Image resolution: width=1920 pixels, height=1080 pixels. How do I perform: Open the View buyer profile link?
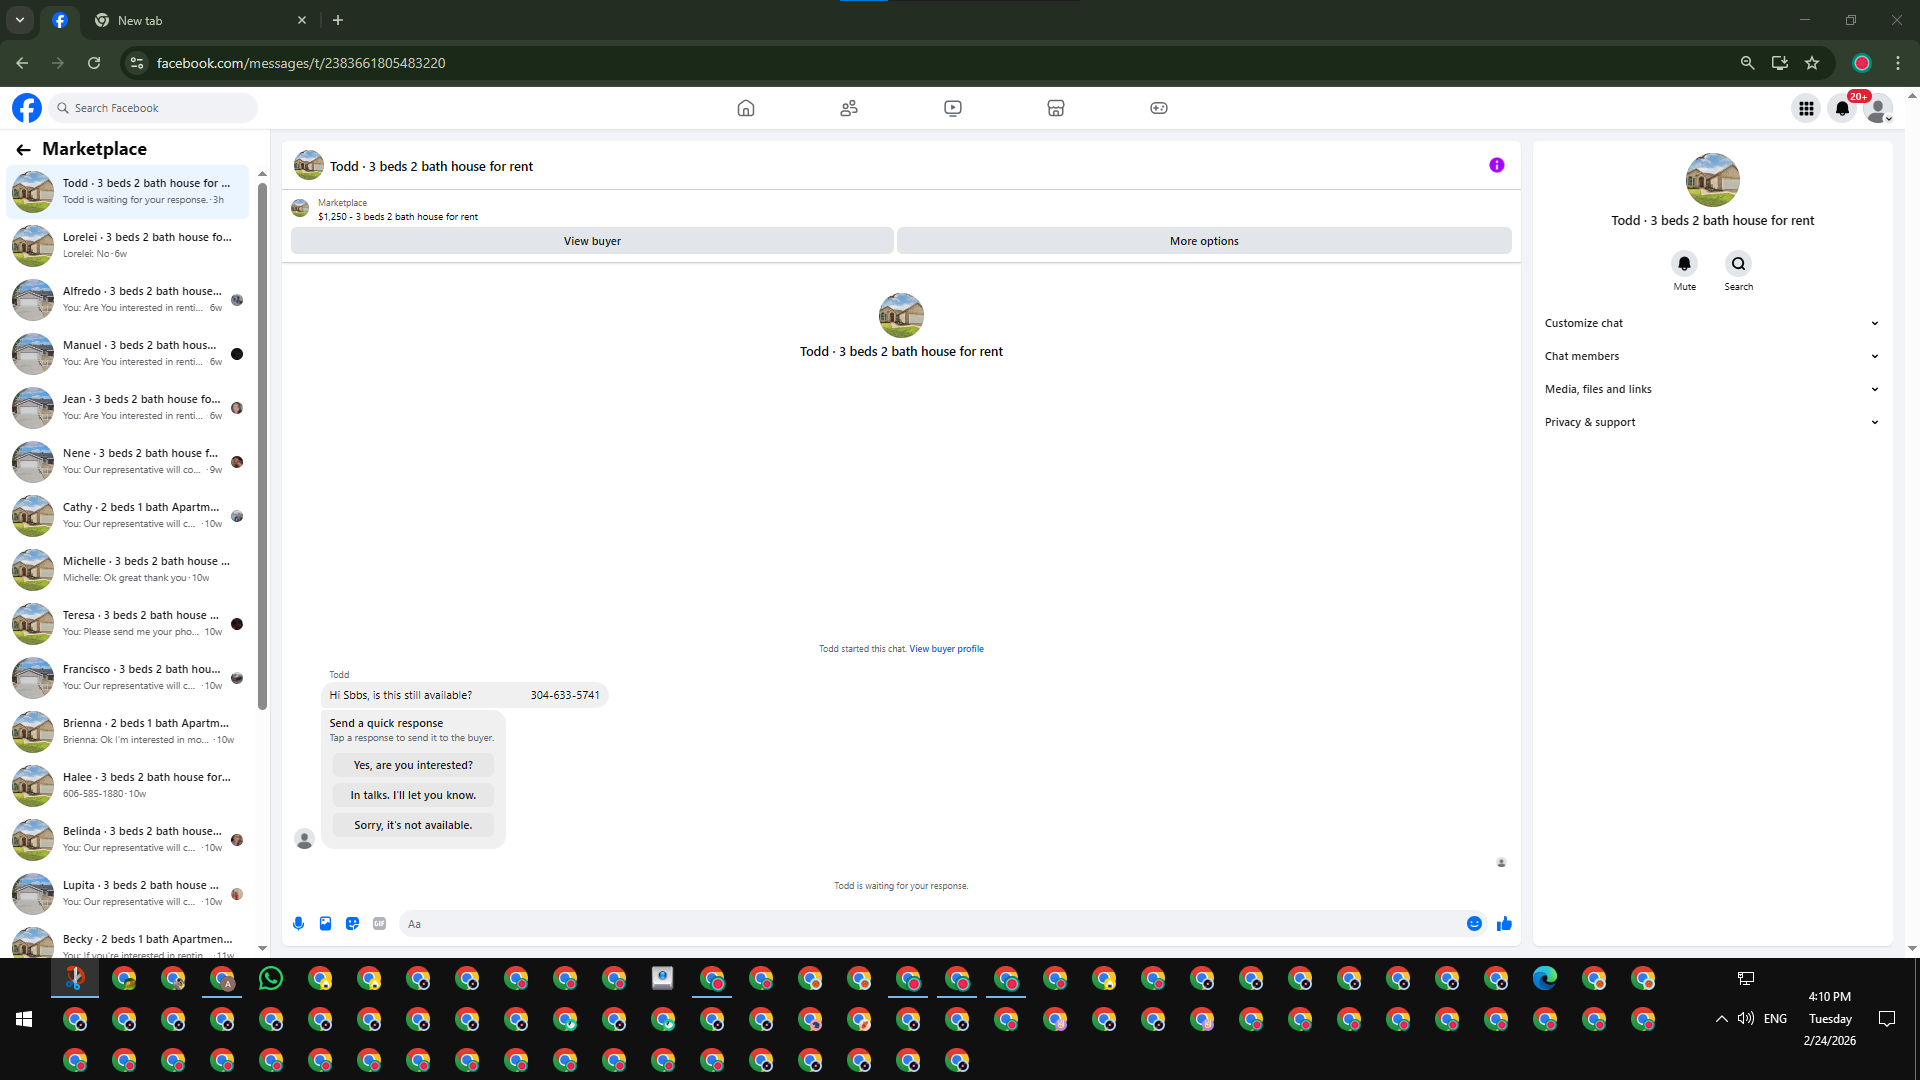coord(946,649)
